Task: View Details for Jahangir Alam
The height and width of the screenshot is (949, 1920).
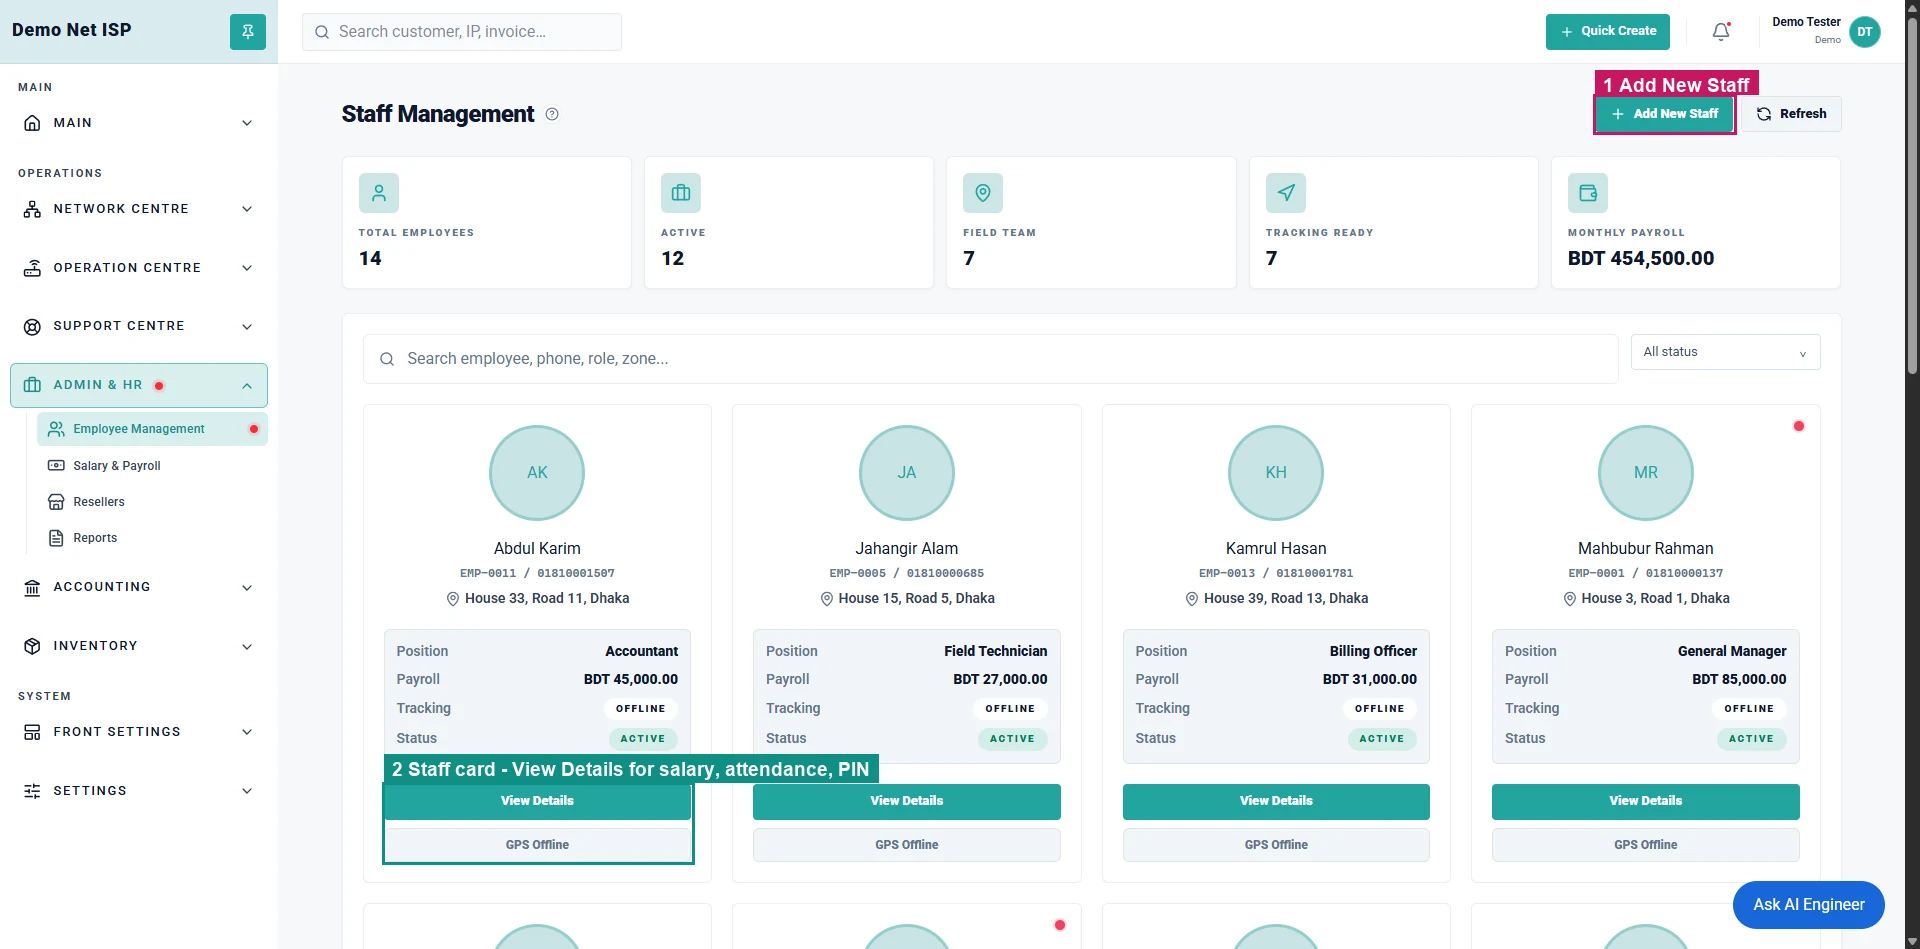Action: click(x=907, y=801)
